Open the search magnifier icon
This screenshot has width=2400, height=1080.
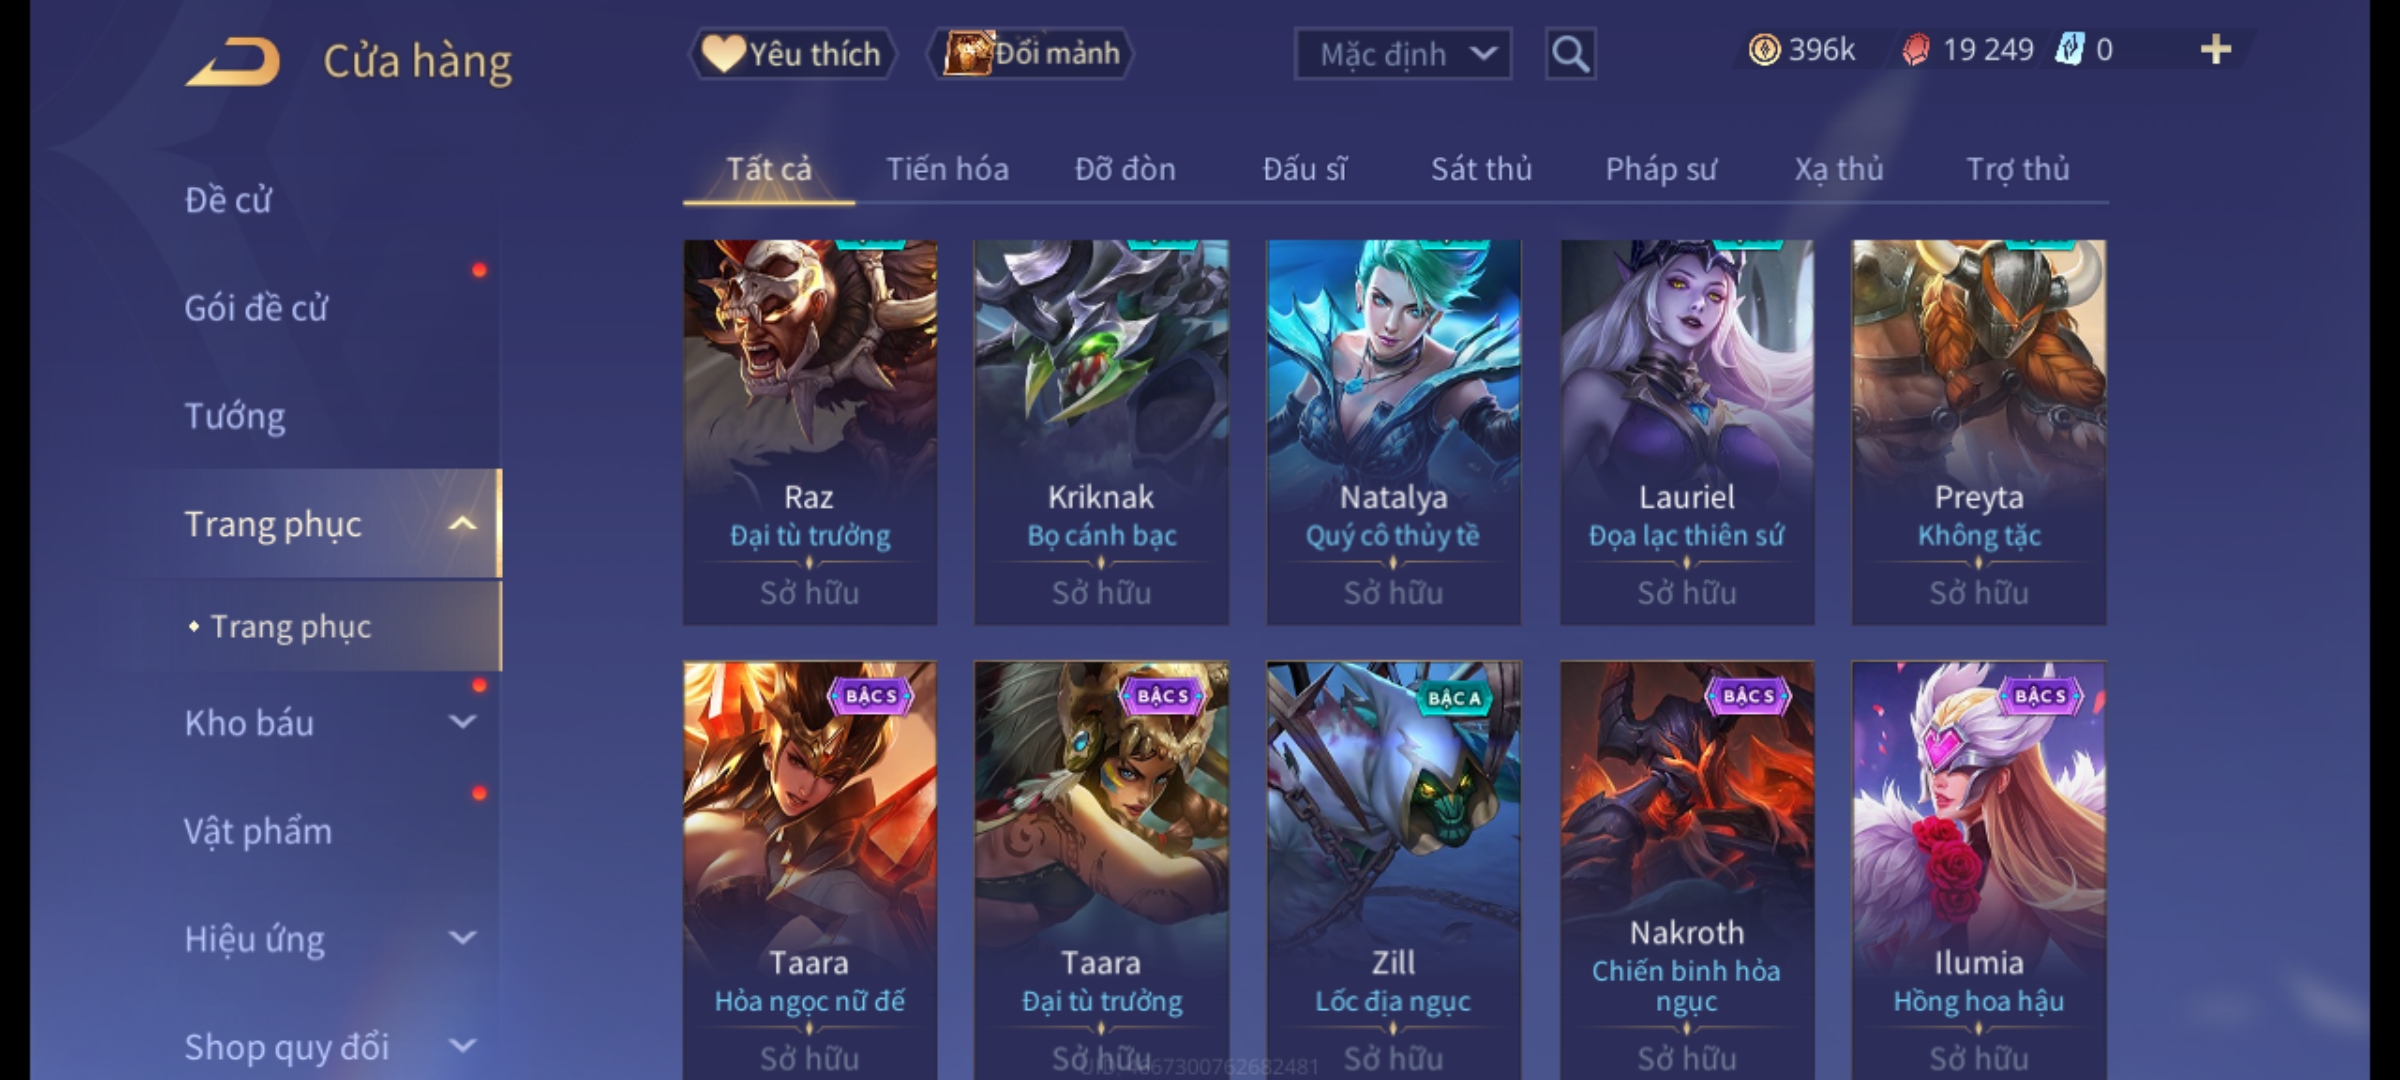click(x=1570, y=54)
